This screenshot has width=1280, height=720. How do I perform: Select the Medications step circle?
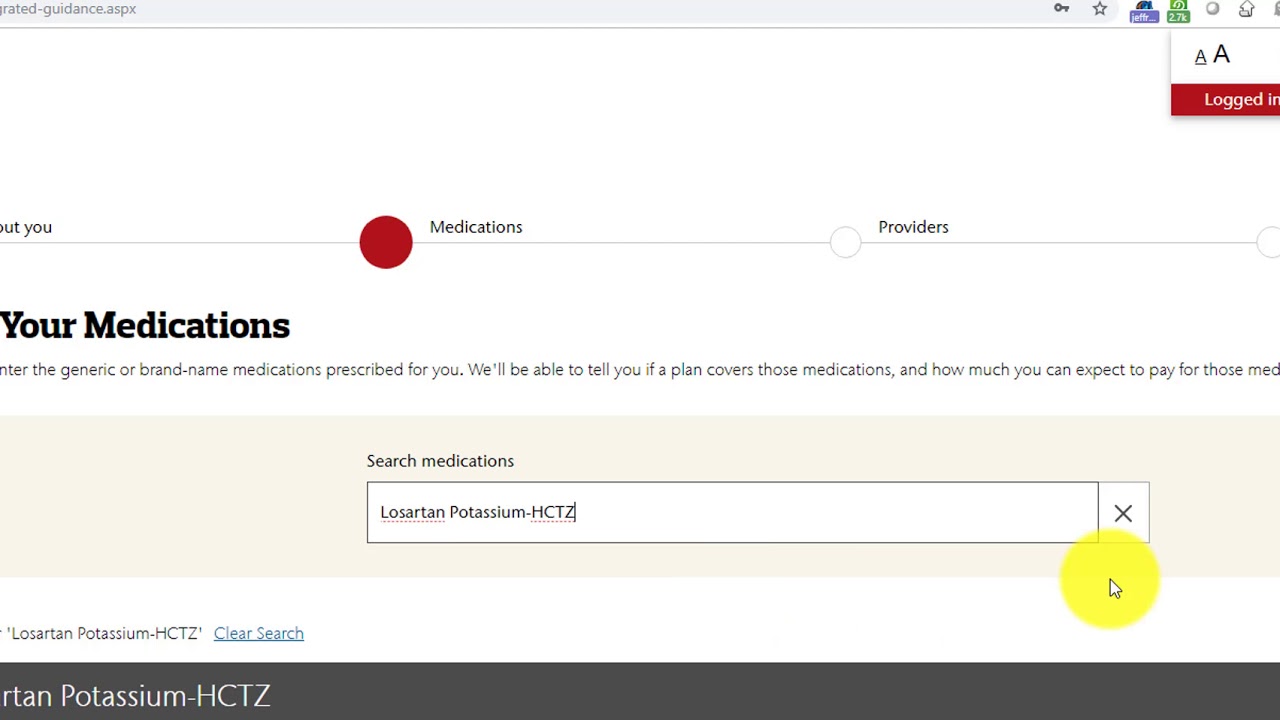(x=386, y=242)
